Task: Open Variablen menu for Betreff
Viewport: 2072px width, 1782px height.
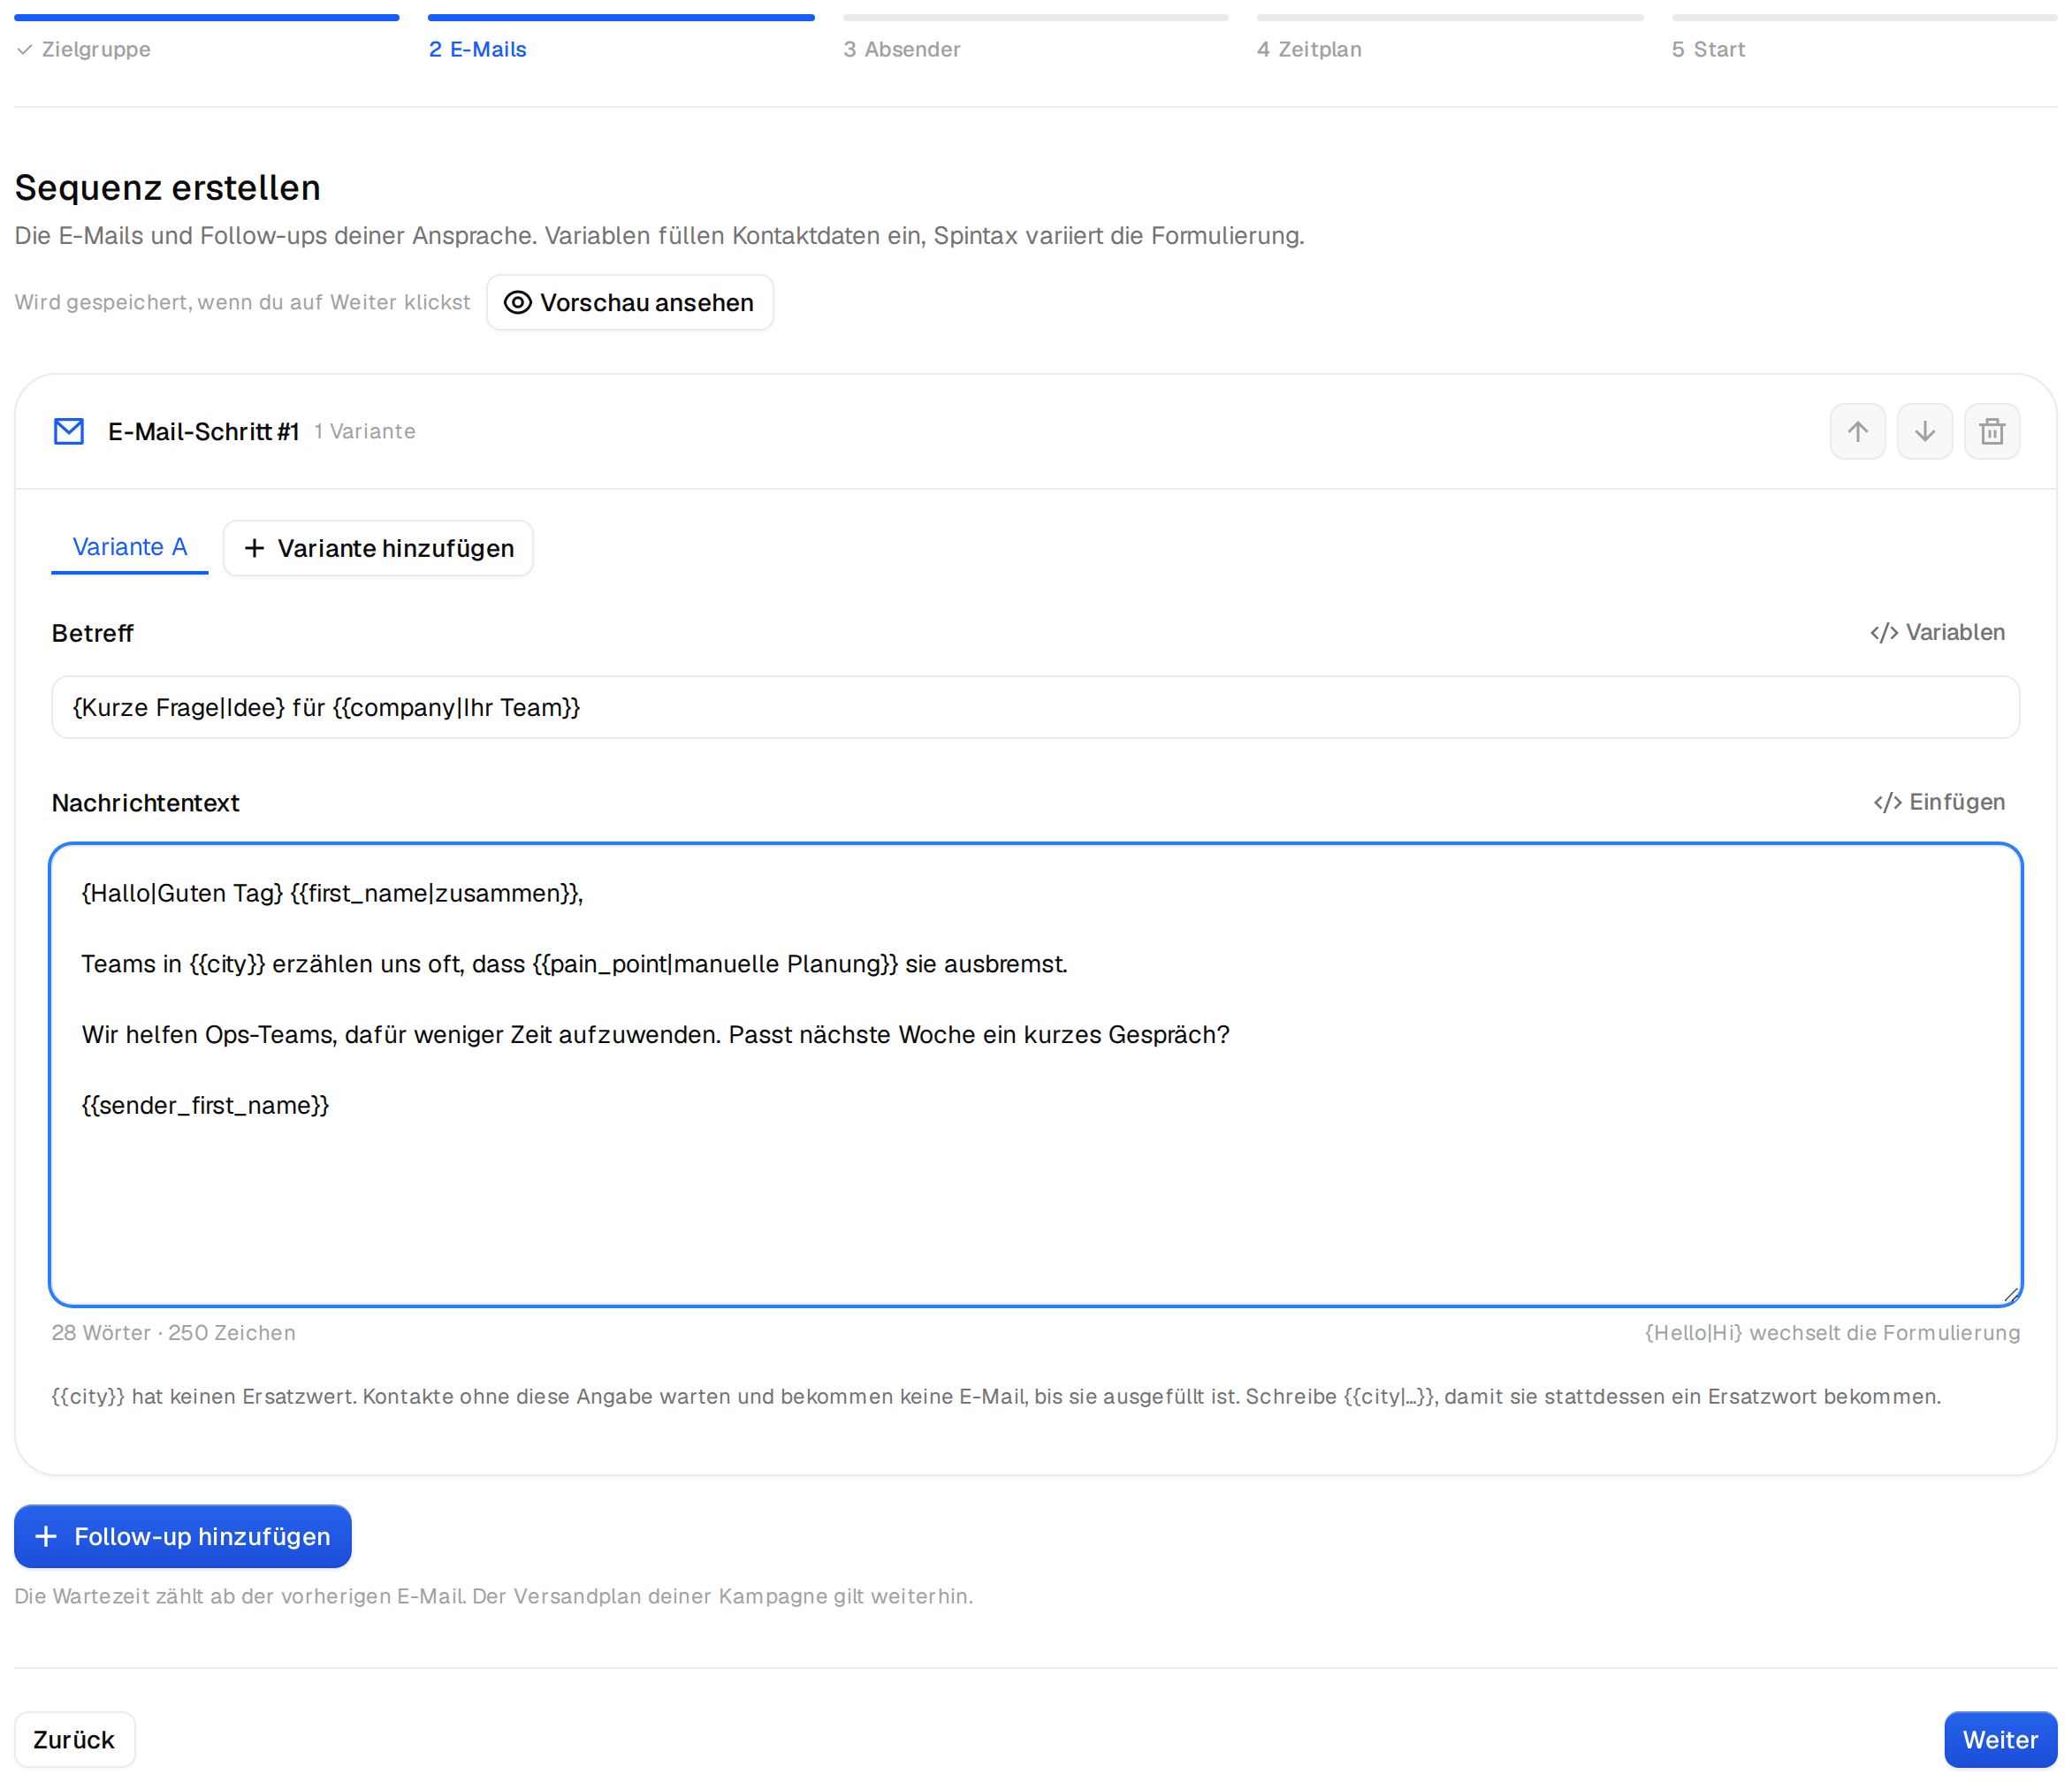Action: click(1937, 632)
